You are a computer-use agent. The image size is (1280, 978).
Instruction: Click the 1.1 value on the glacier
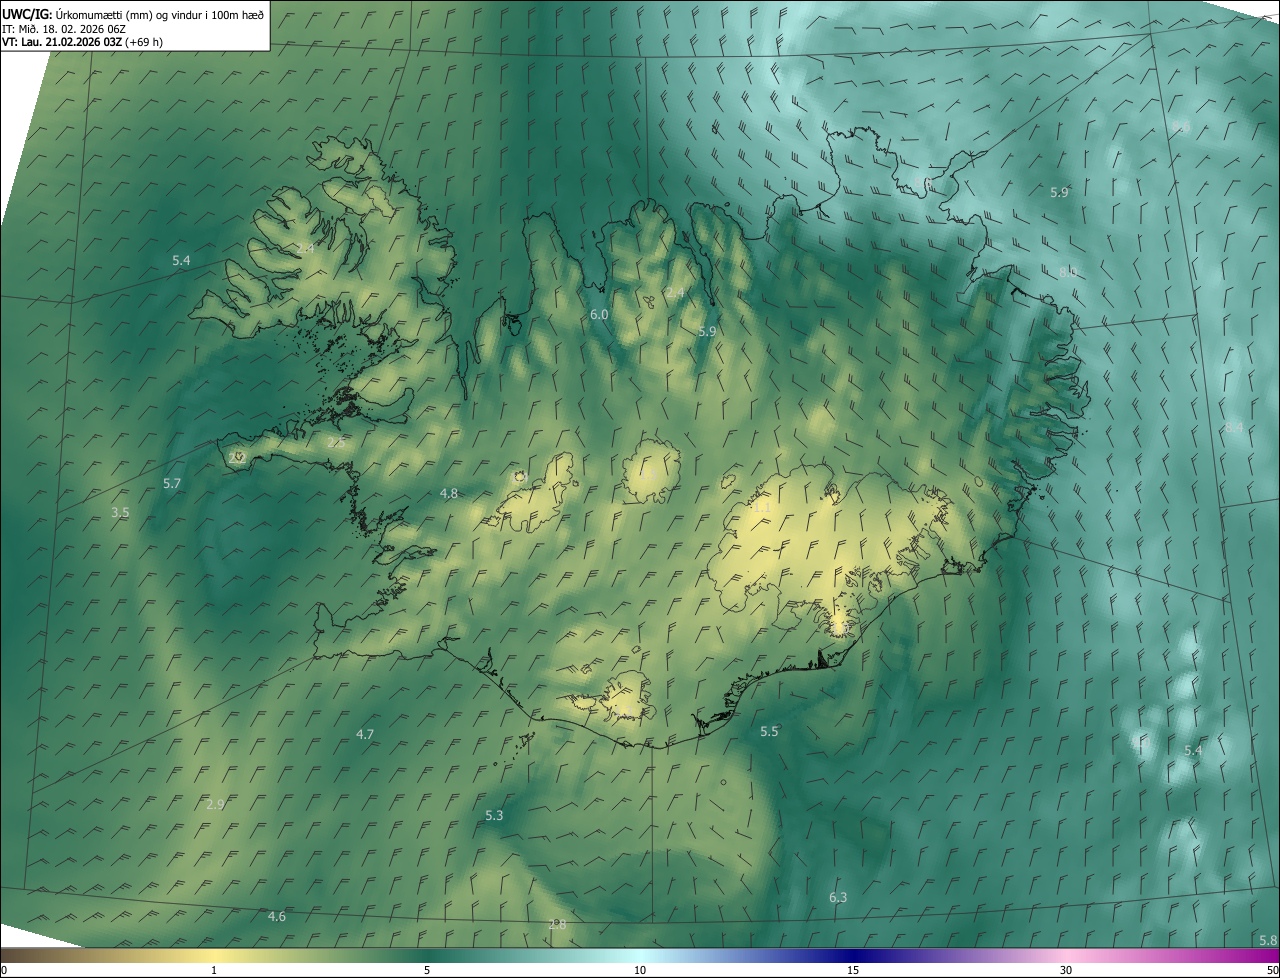pyautogui.click(x=762, y=507)
